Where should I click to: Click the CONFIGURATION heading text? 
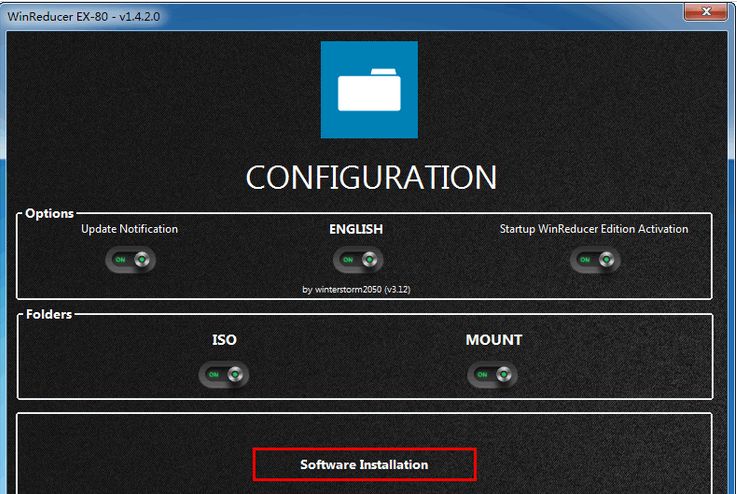[371, 177]
